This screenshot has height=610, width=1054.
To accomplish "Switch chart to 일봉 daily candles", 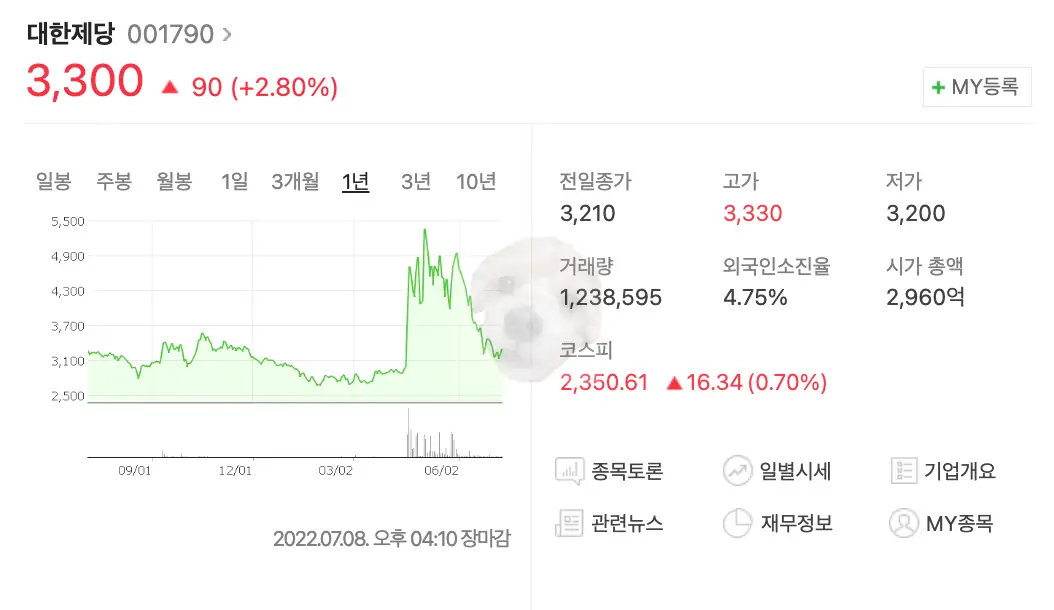I will coord(52,181).
